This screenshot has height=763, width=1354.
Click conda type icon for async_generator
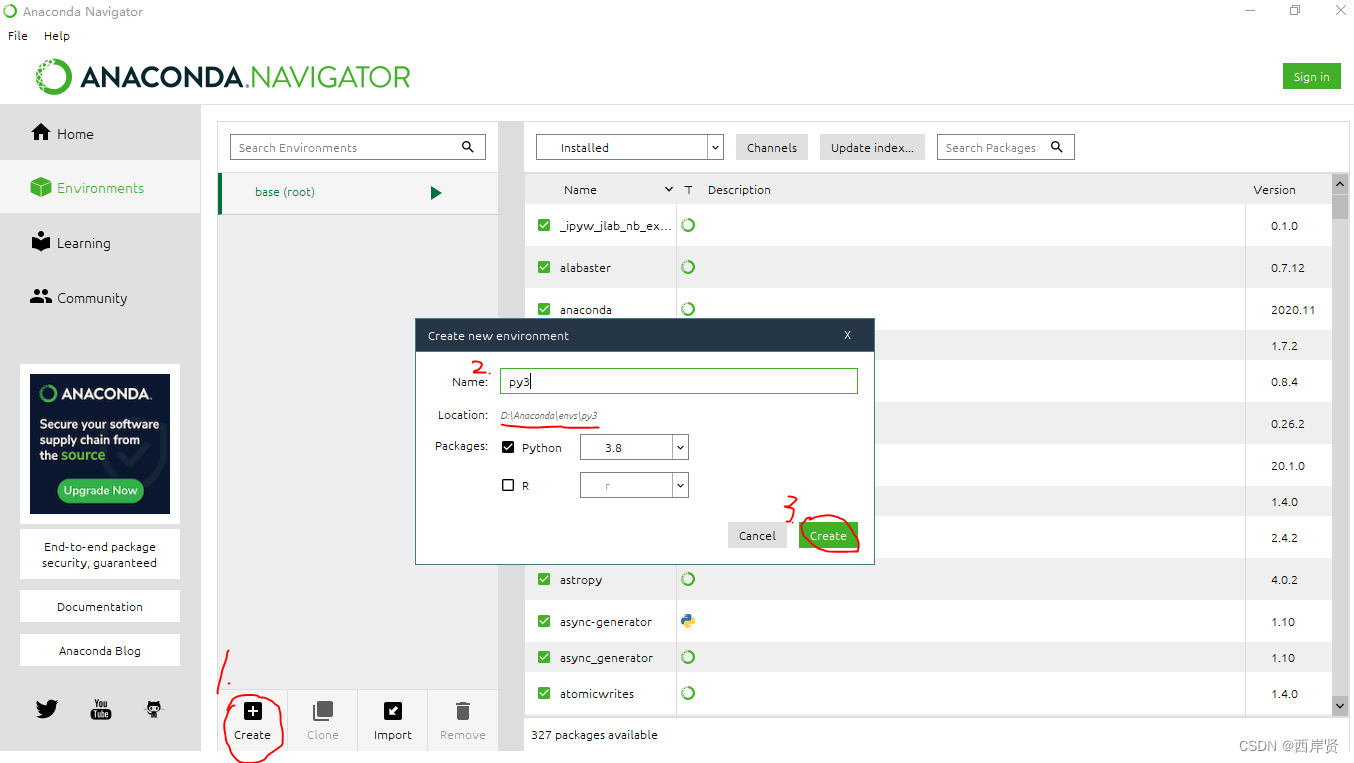pos(688,657)
